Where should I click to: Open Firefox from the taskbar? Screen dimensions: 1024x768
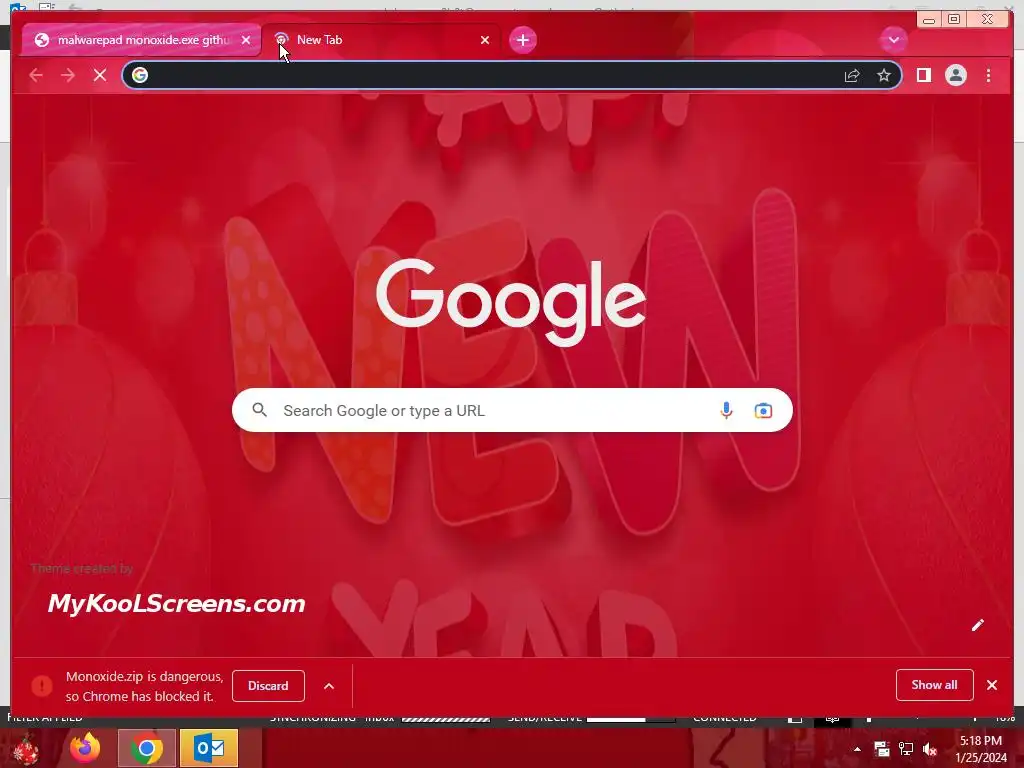tap(85, 748)
